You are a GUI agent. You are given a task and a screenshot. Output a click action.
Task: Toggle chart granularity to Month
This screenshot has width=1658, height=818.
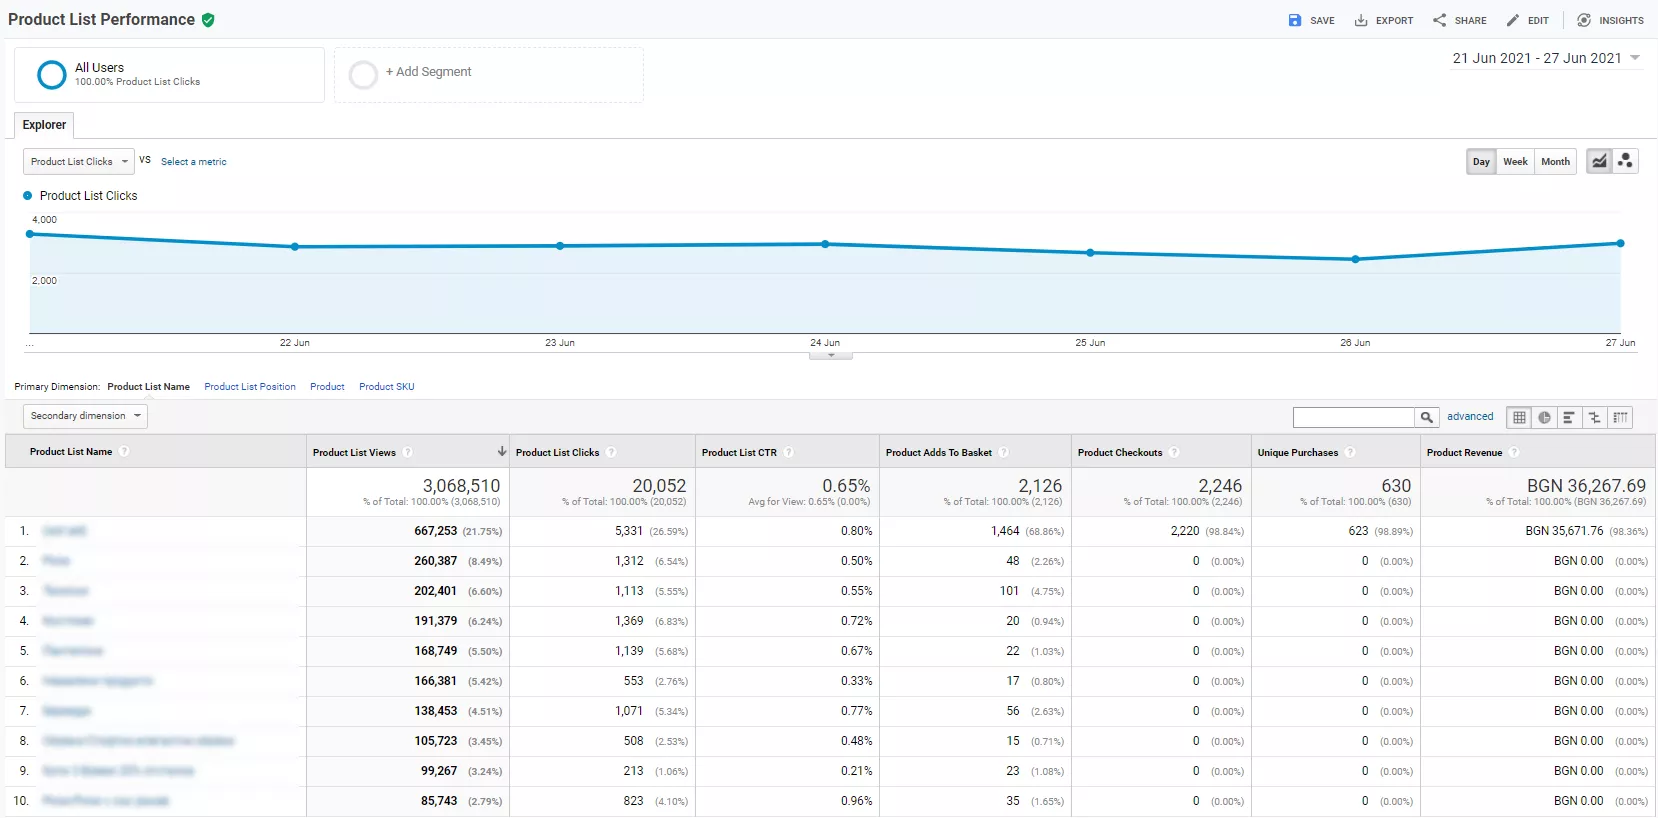[1555, 161]
